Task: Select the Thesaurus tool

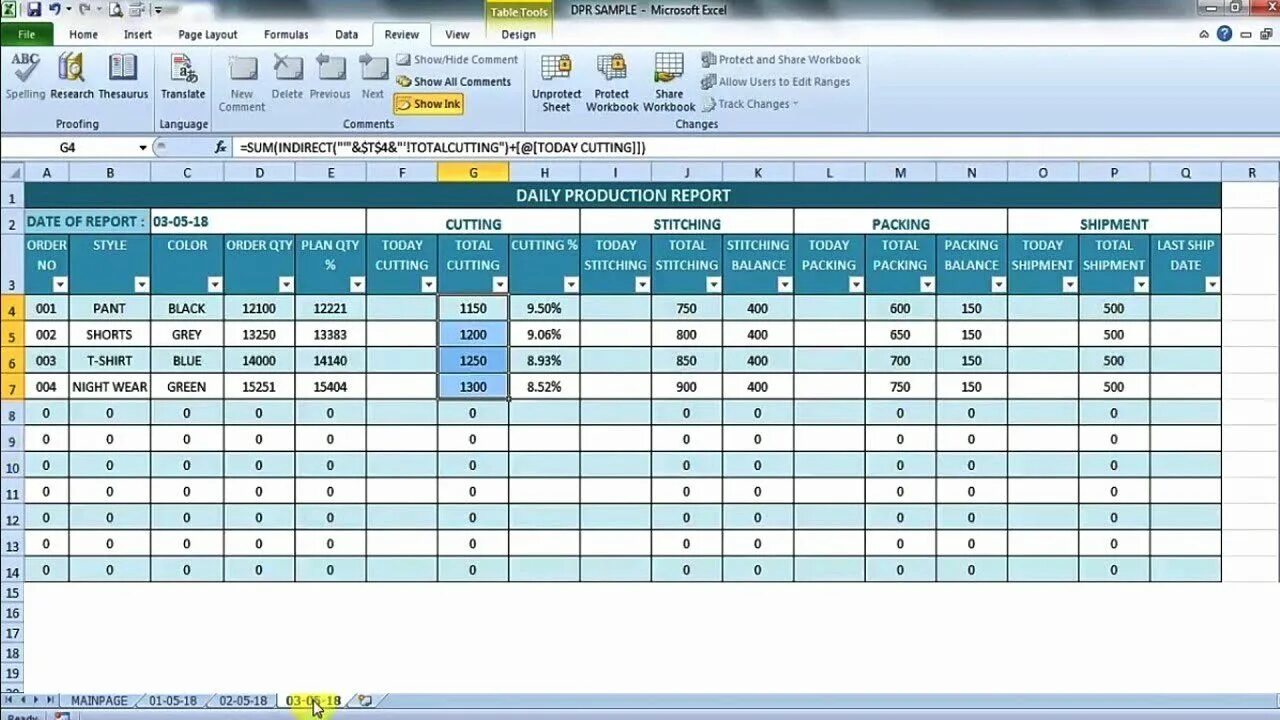Action: click(x=123, y=75)
